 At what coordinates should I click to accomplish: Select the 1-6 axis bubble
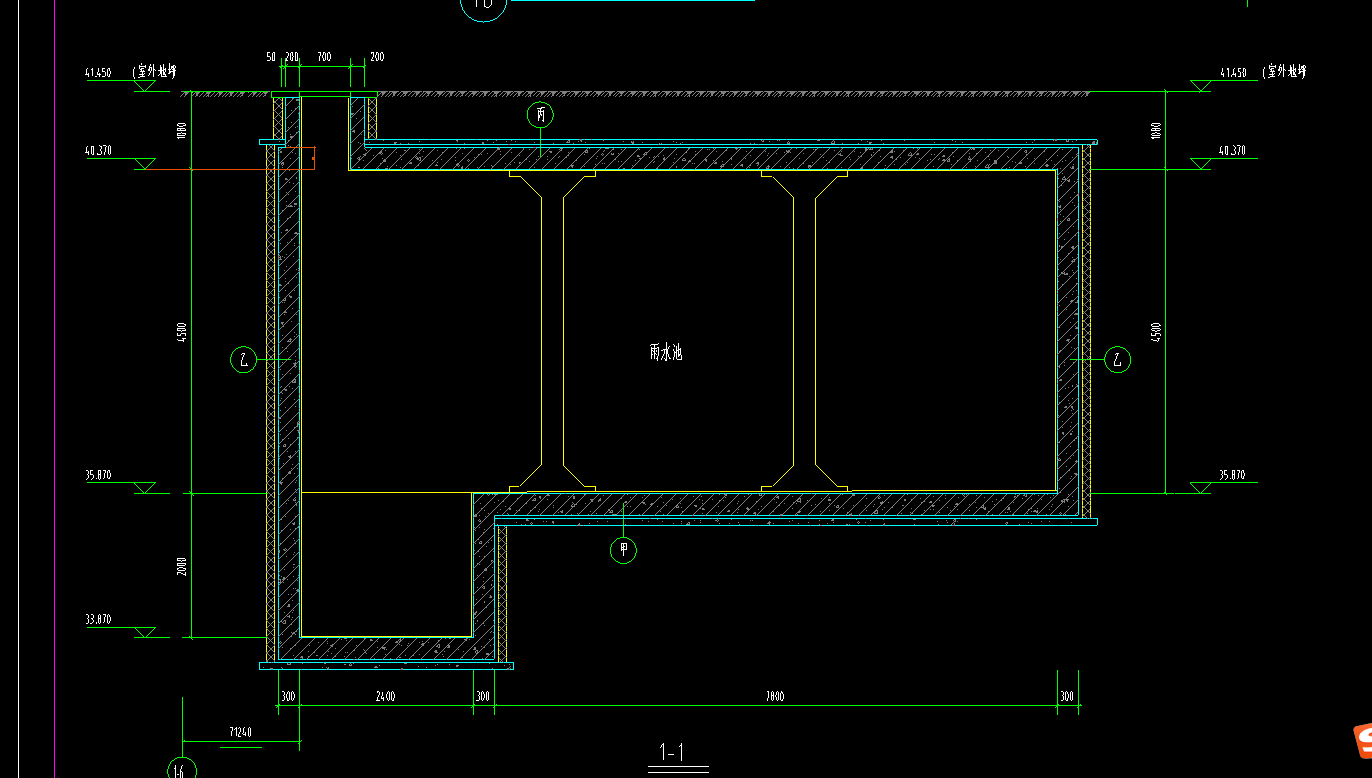click(182, 769)
